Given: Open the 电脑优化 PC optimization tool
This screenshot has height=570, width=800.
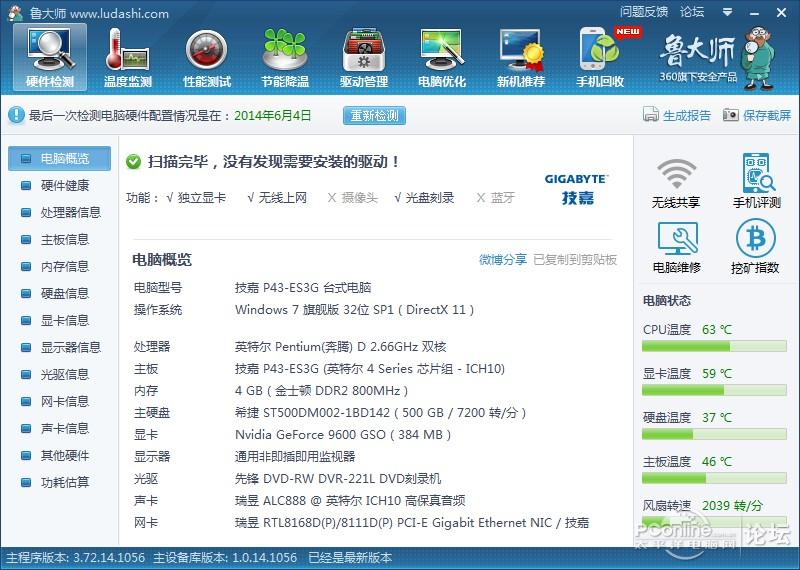Looking at the screenshot, I should point(442,57).
